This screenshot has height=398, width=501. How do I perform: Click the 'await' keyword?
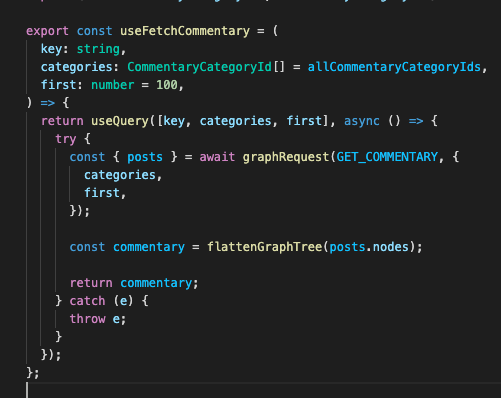(217, 157)
